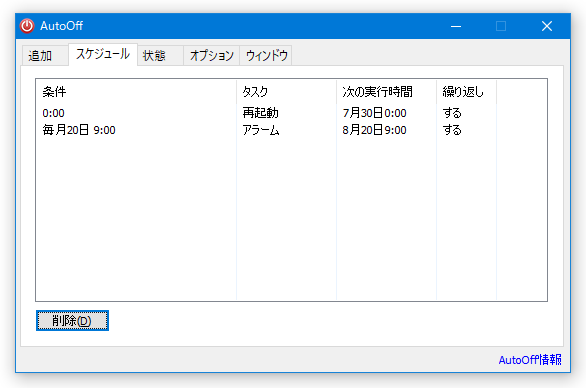Switch to the 追加 tab
The height and width of the screenshot is (388, 586).
(45, 56)
